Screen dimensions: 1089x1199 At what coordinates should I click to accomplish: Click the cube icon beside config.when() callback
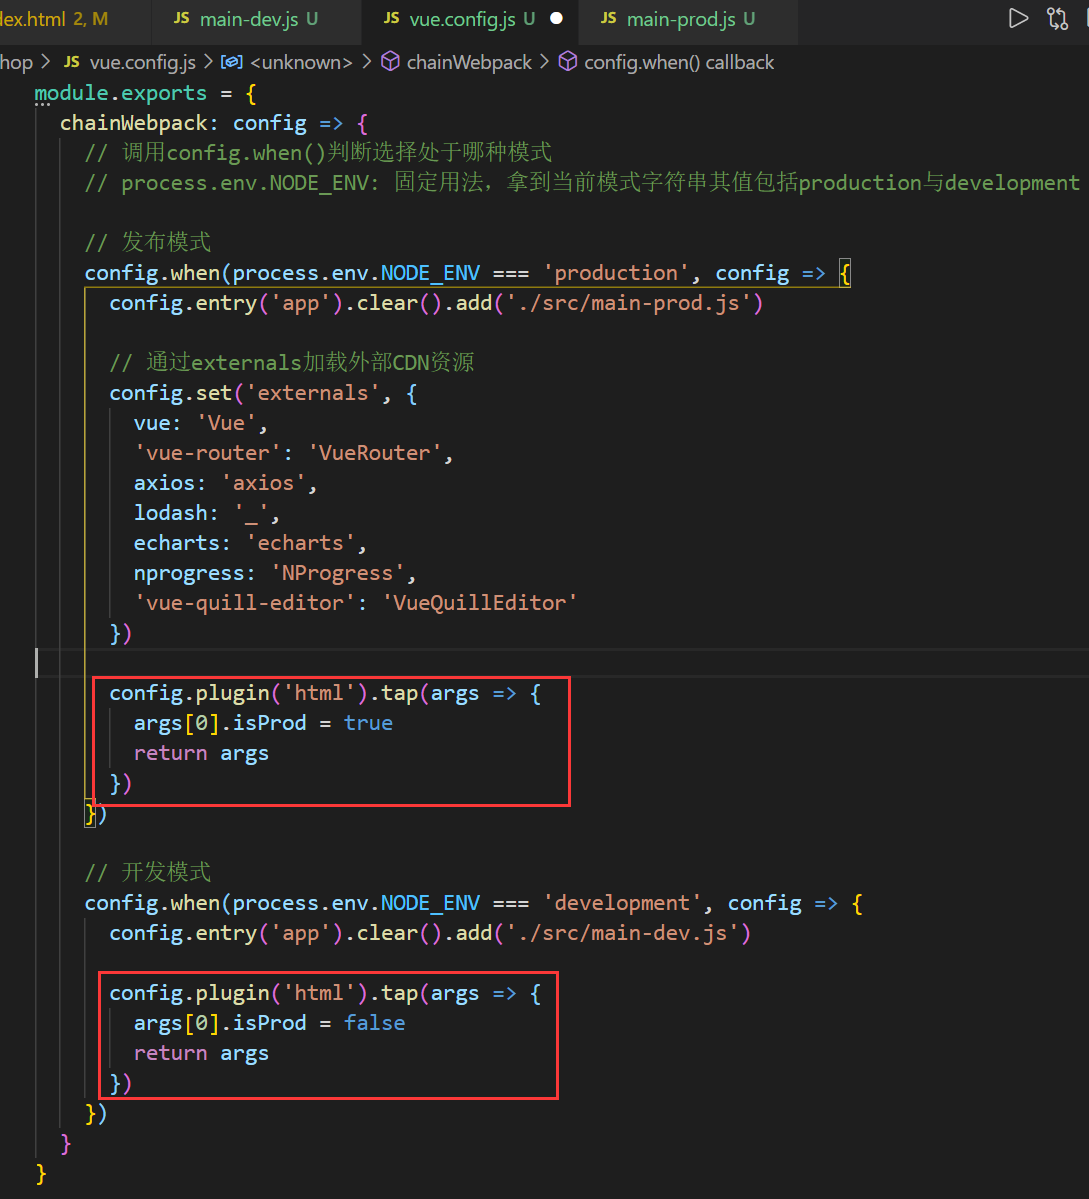click(x=567, y=62)
